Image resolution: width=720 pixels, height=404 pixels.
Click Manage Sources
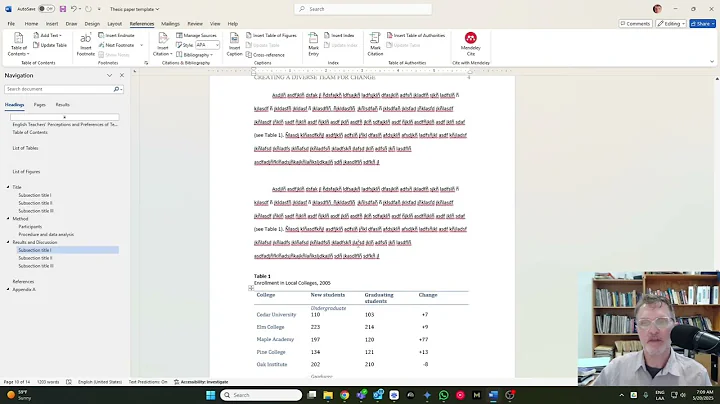(196, 35)
